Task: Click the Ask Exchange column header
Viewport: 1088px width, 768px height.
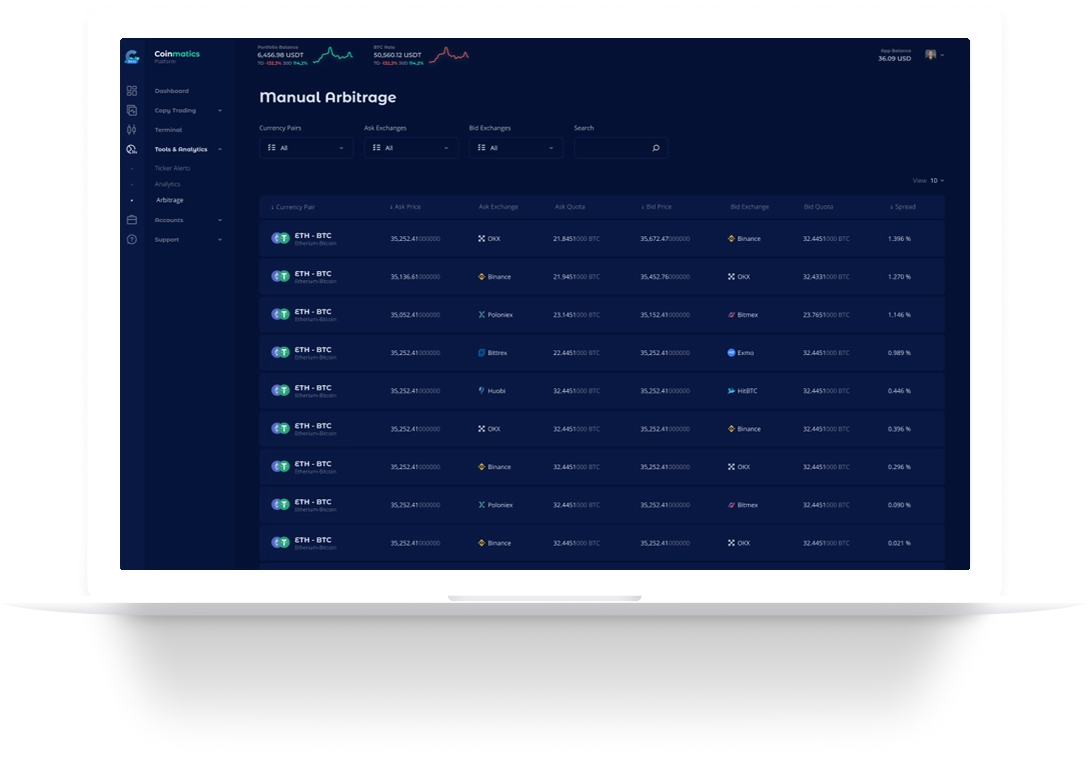Action: pyautogui.click(x=498, y=207)
